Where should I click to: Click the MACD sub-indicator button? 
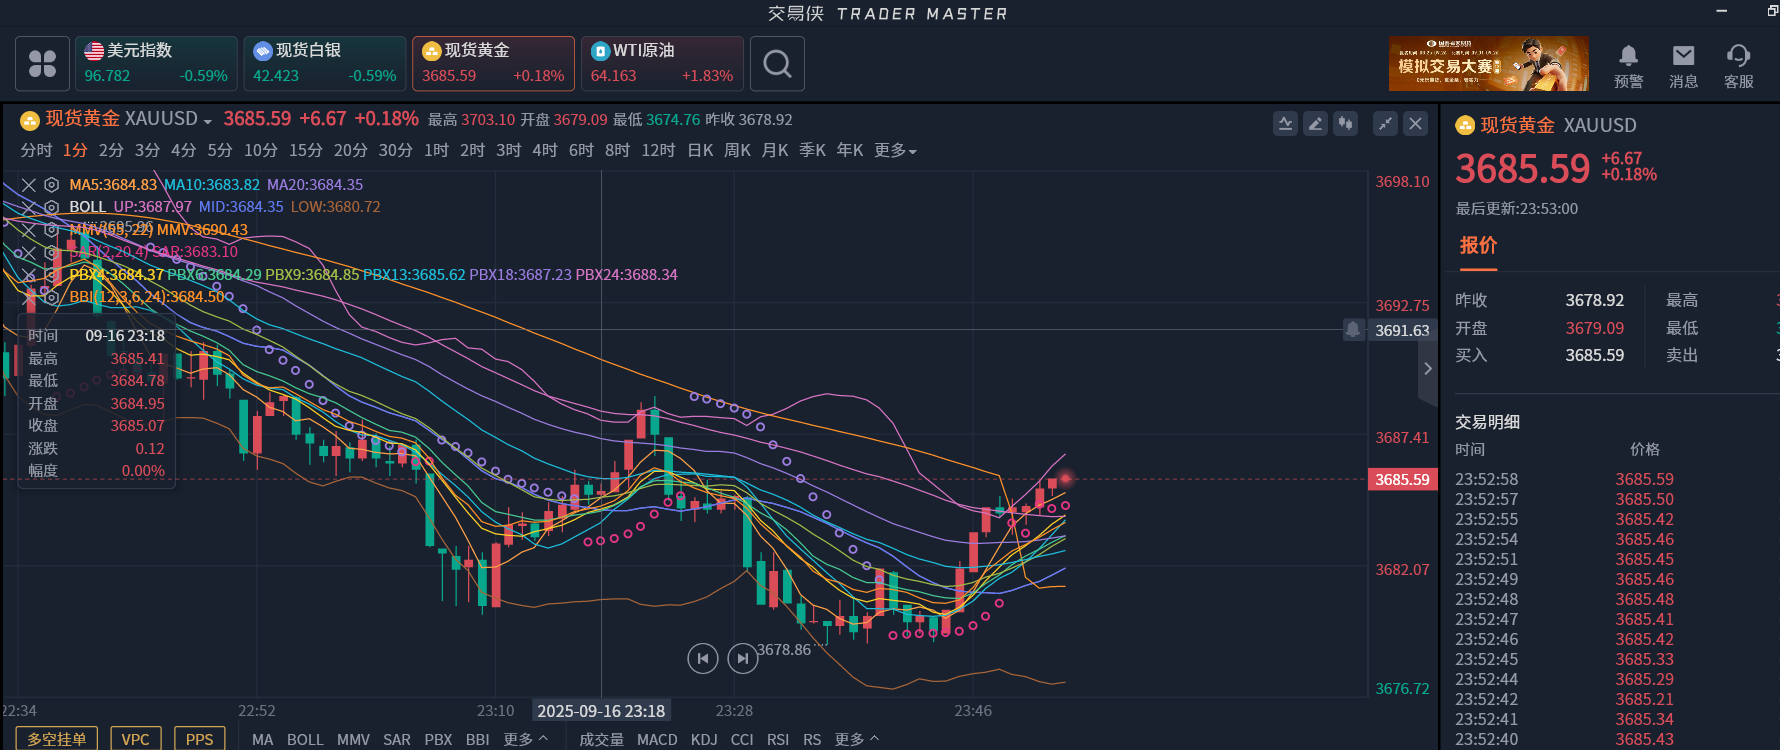657,739
